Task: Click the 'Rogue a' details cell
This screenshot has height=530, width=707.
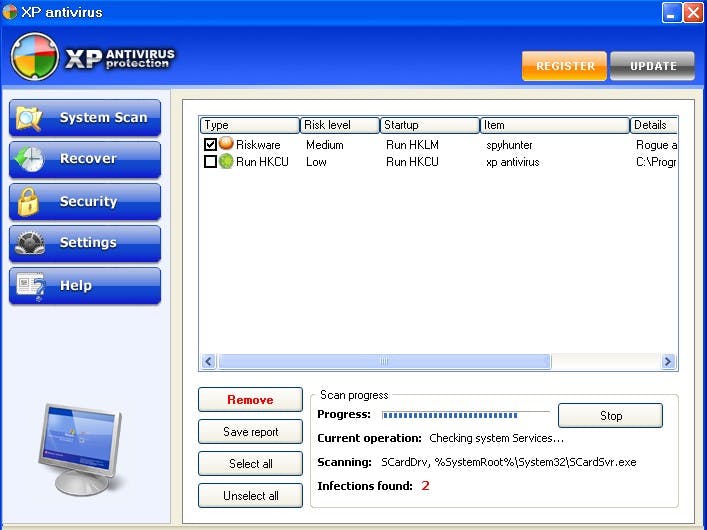Action: coord(656,145)
